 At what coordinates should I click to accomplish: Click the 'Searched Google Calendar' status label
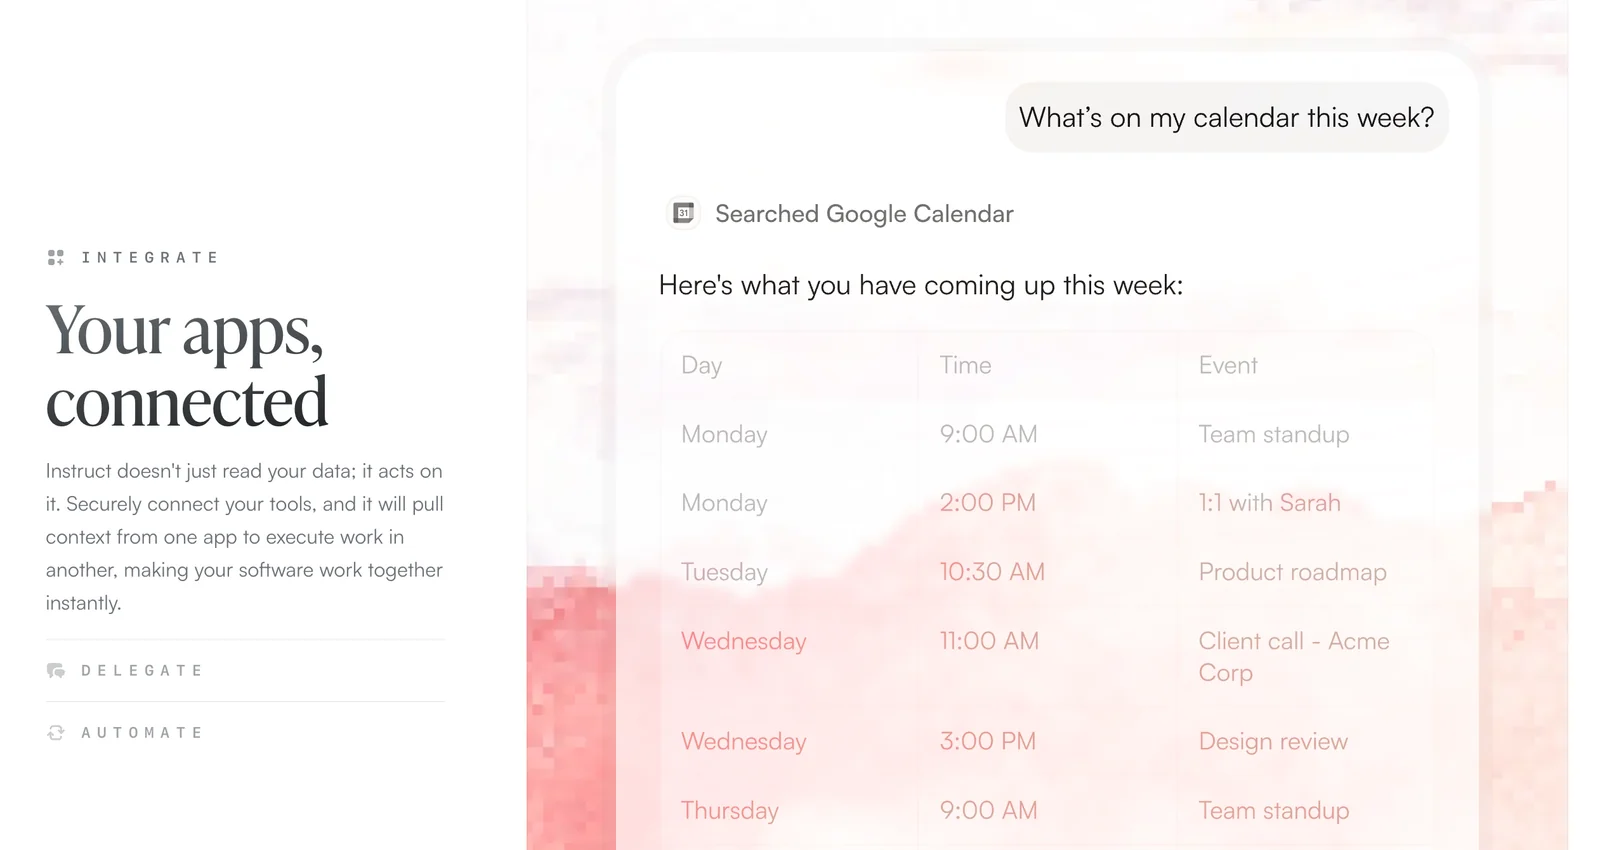[x=863, y=213]
